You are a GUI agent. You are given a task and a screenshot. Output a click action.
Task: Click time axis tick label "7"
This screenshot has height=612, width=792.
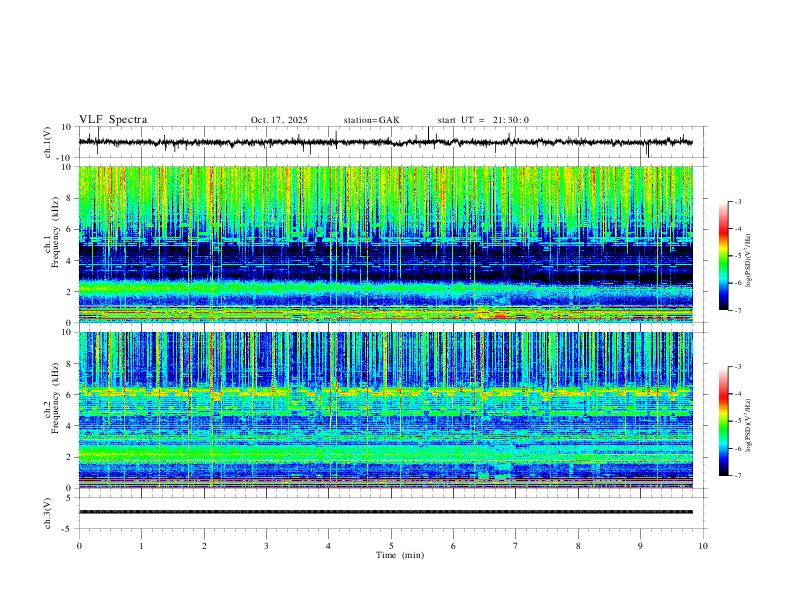516,546
